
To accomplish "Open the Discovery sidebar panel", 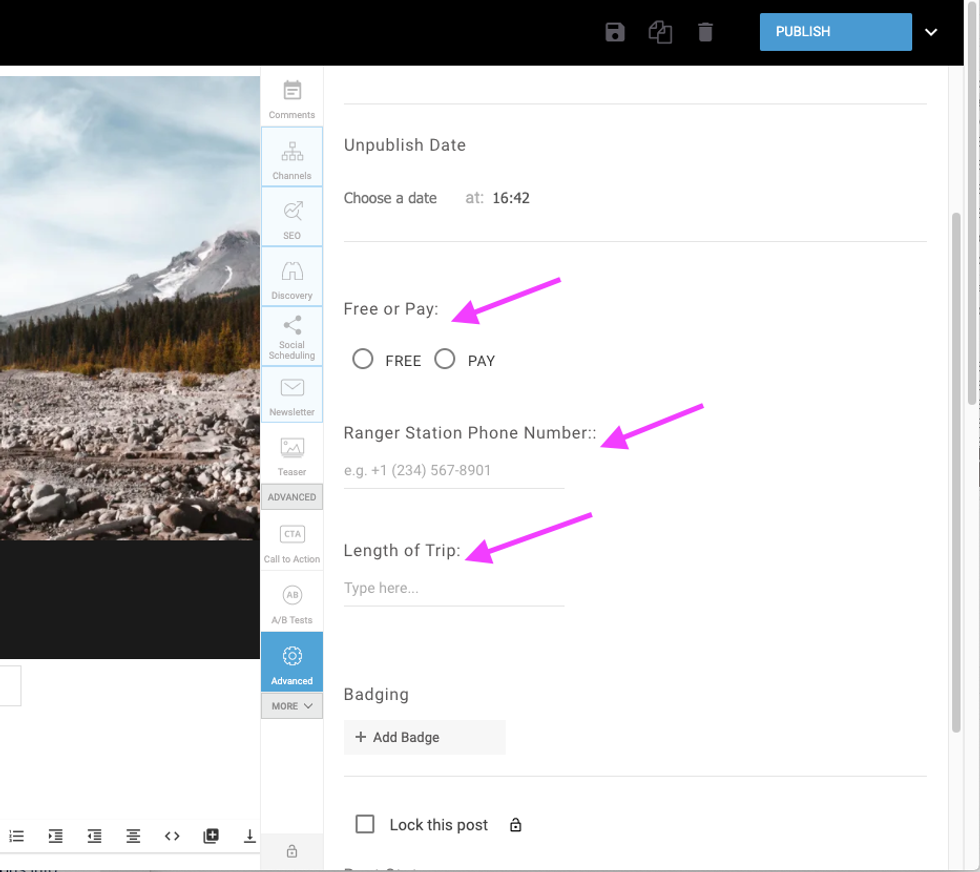I will pyautogui.click(x=292, y=278).
